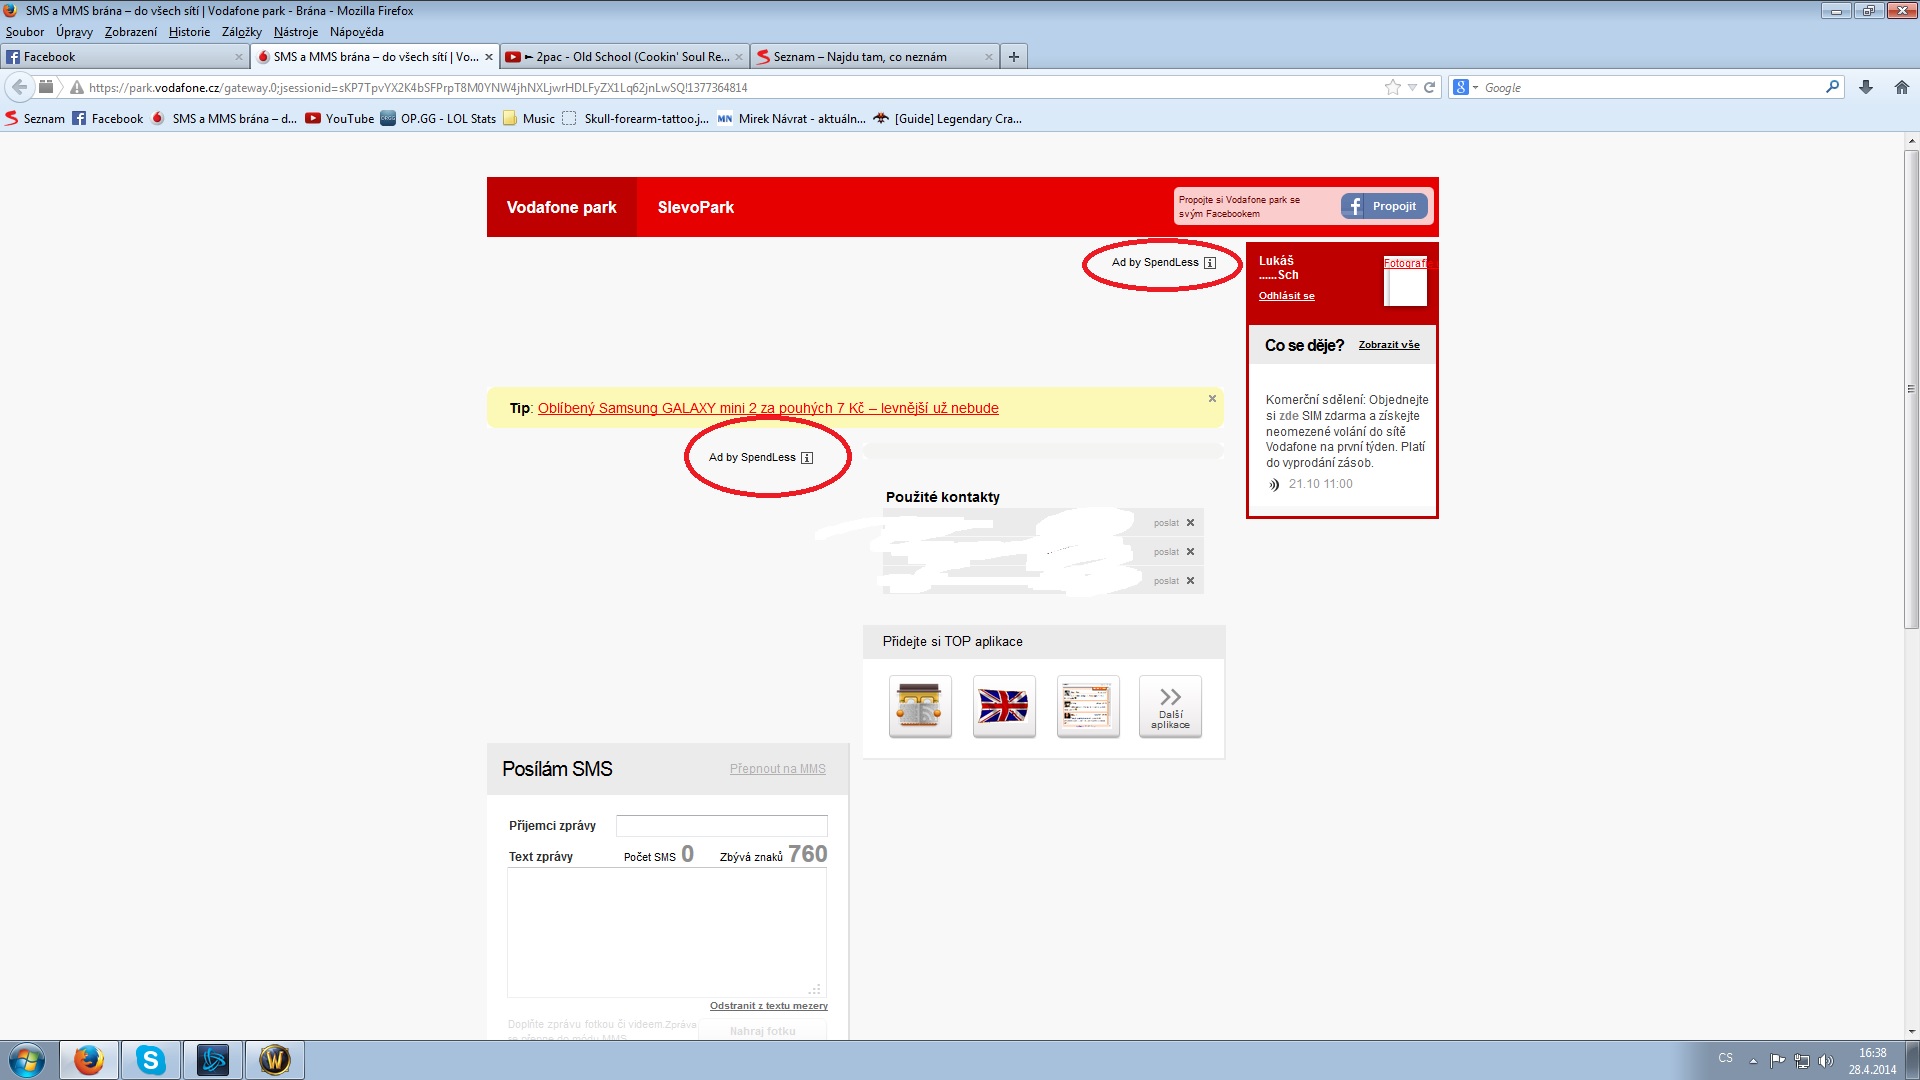The image size is (1920, 1080).
Task: Go back with the browser back arrow
Action: (x=19, y=87)
